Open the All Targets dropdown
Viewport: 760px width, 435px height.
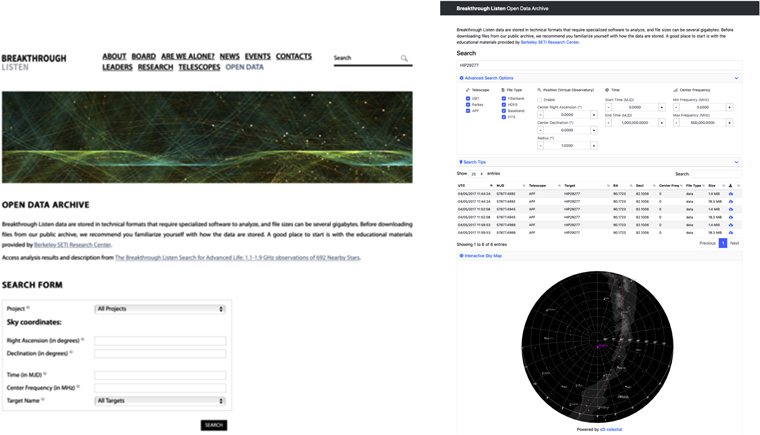pos(160,401)
